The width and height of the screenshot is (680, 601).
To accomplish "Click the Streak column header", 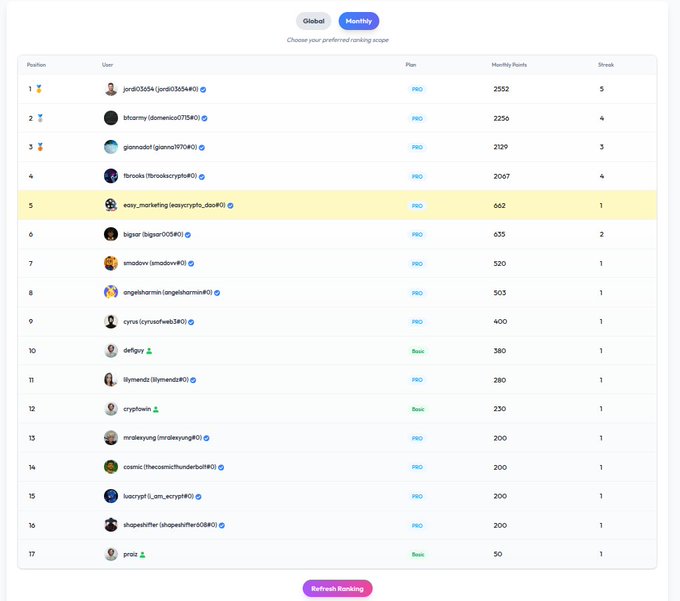I will click(606, 65).
